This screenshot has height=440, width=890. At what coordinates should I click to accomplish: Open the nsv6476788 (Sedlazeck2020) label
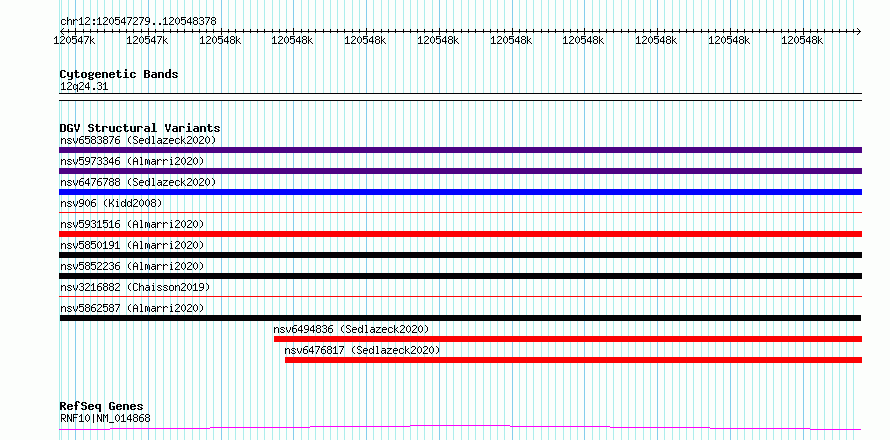138,182
